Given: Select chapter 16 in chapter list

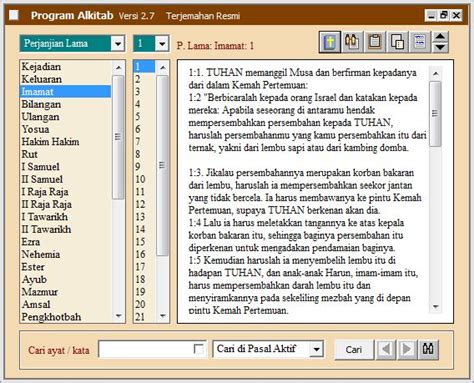Looking at the screenshot, I should pyautogui.click(x=144, y=254).
